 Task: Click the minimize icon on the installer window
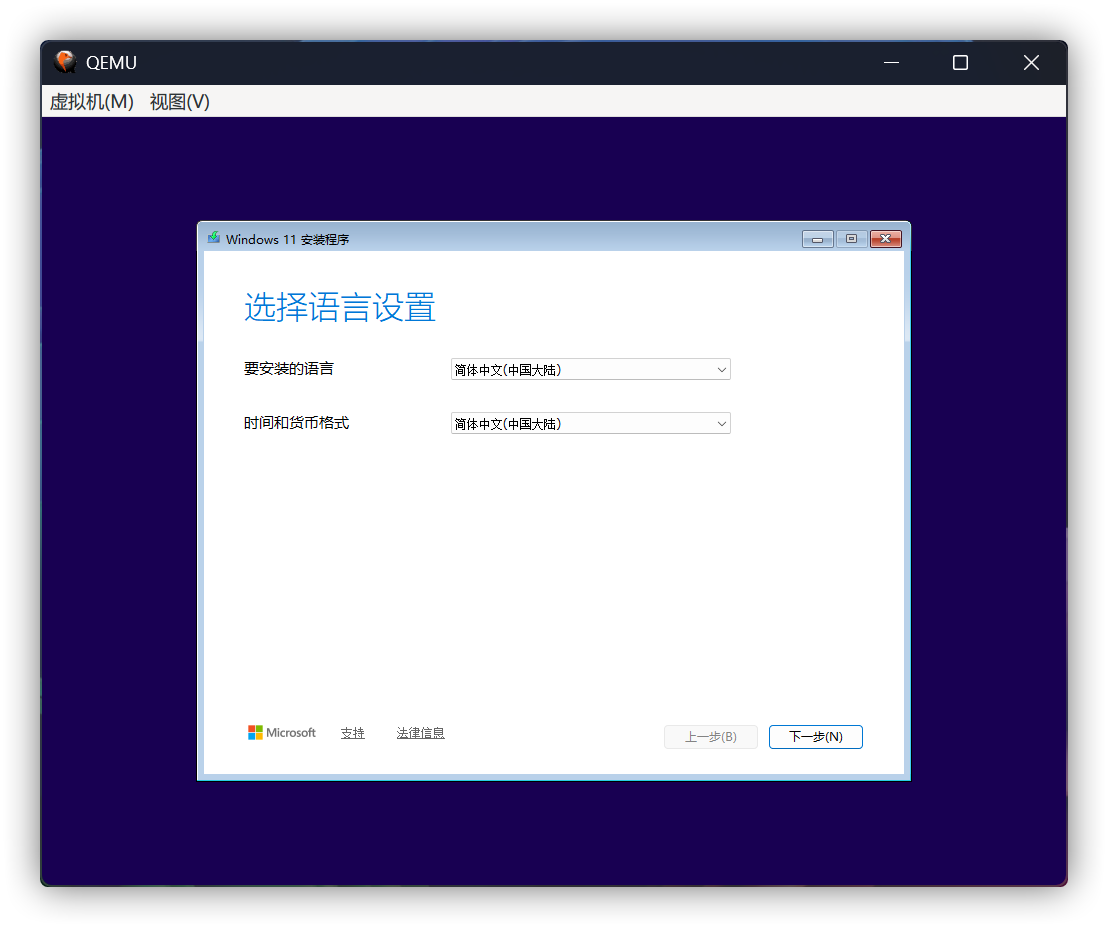tap(817, 239)
